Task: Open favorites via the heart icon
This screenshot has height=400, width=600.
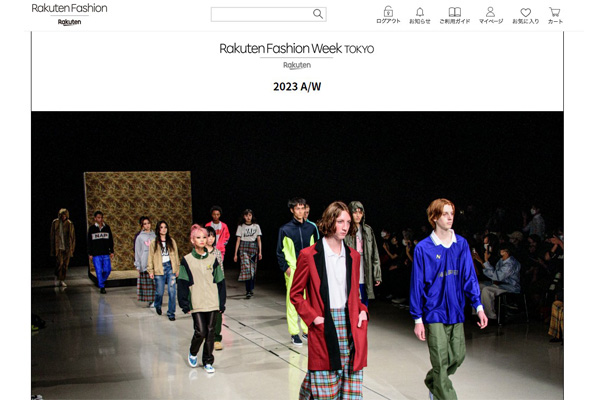Action: coord(525,12)
